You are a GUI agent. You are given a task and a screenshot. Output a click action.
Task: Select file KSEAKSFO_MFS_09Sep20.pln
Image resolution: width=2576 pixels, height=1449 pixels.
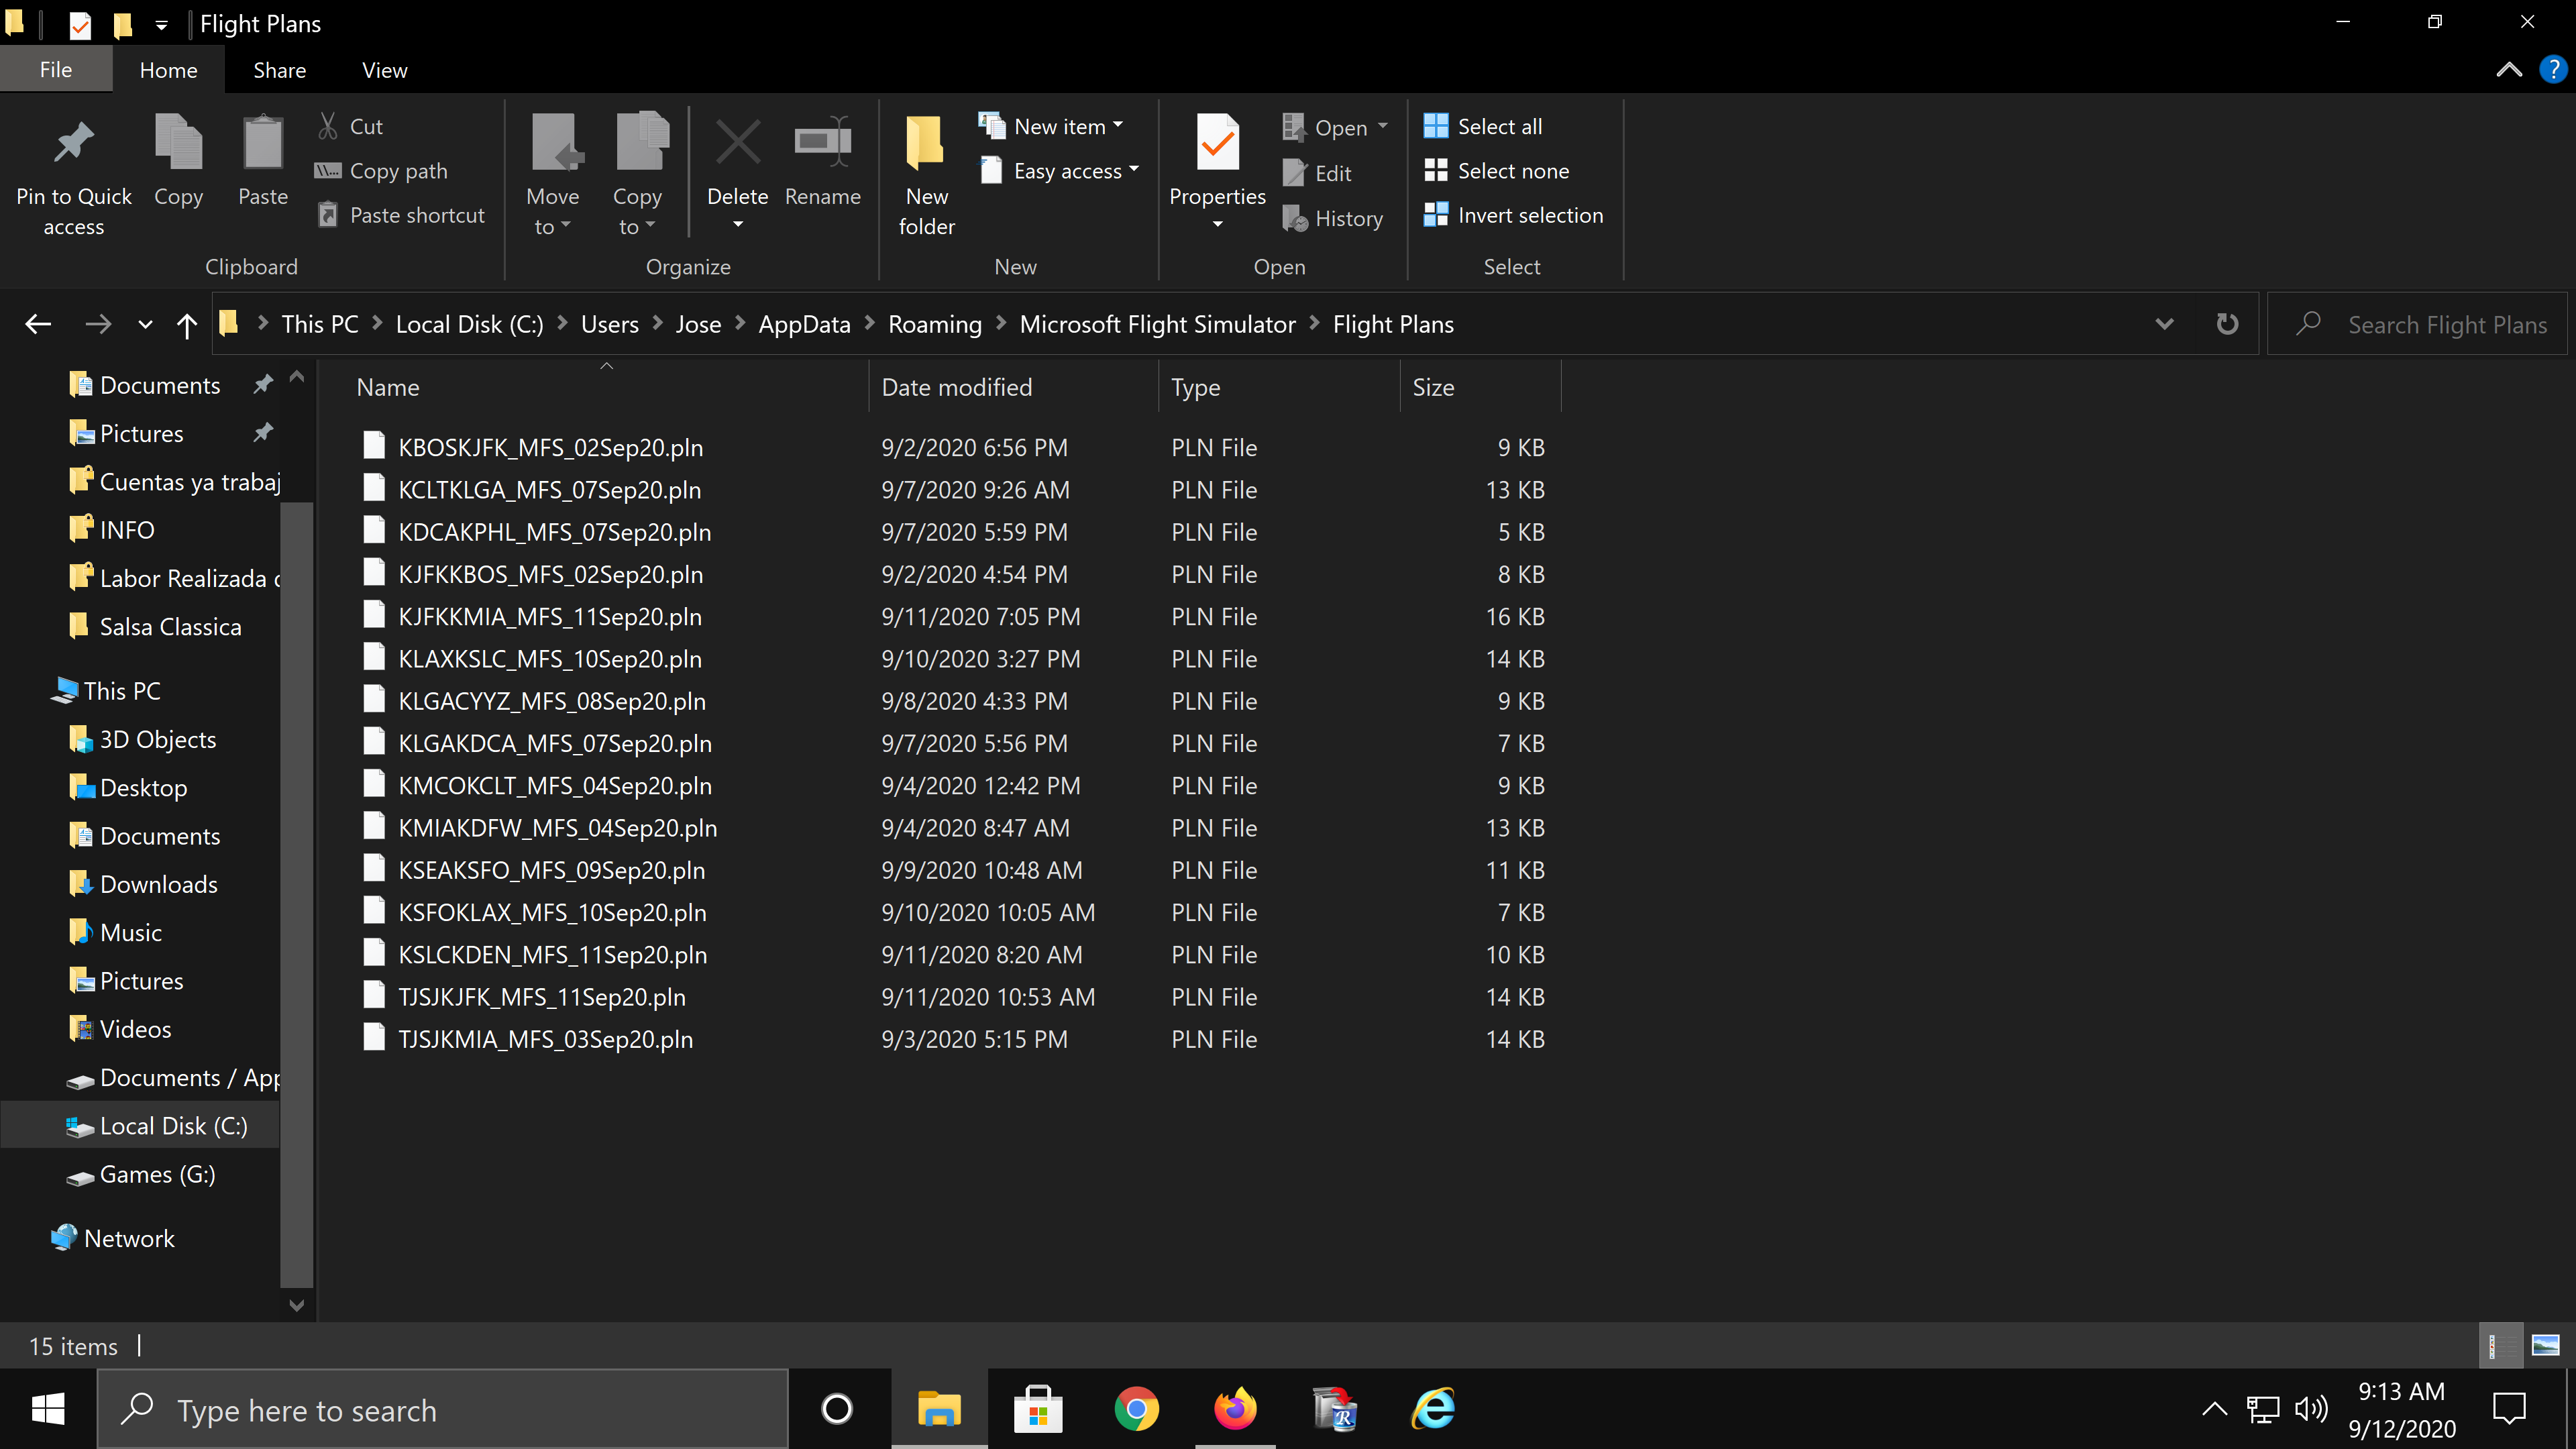point(551,870)
